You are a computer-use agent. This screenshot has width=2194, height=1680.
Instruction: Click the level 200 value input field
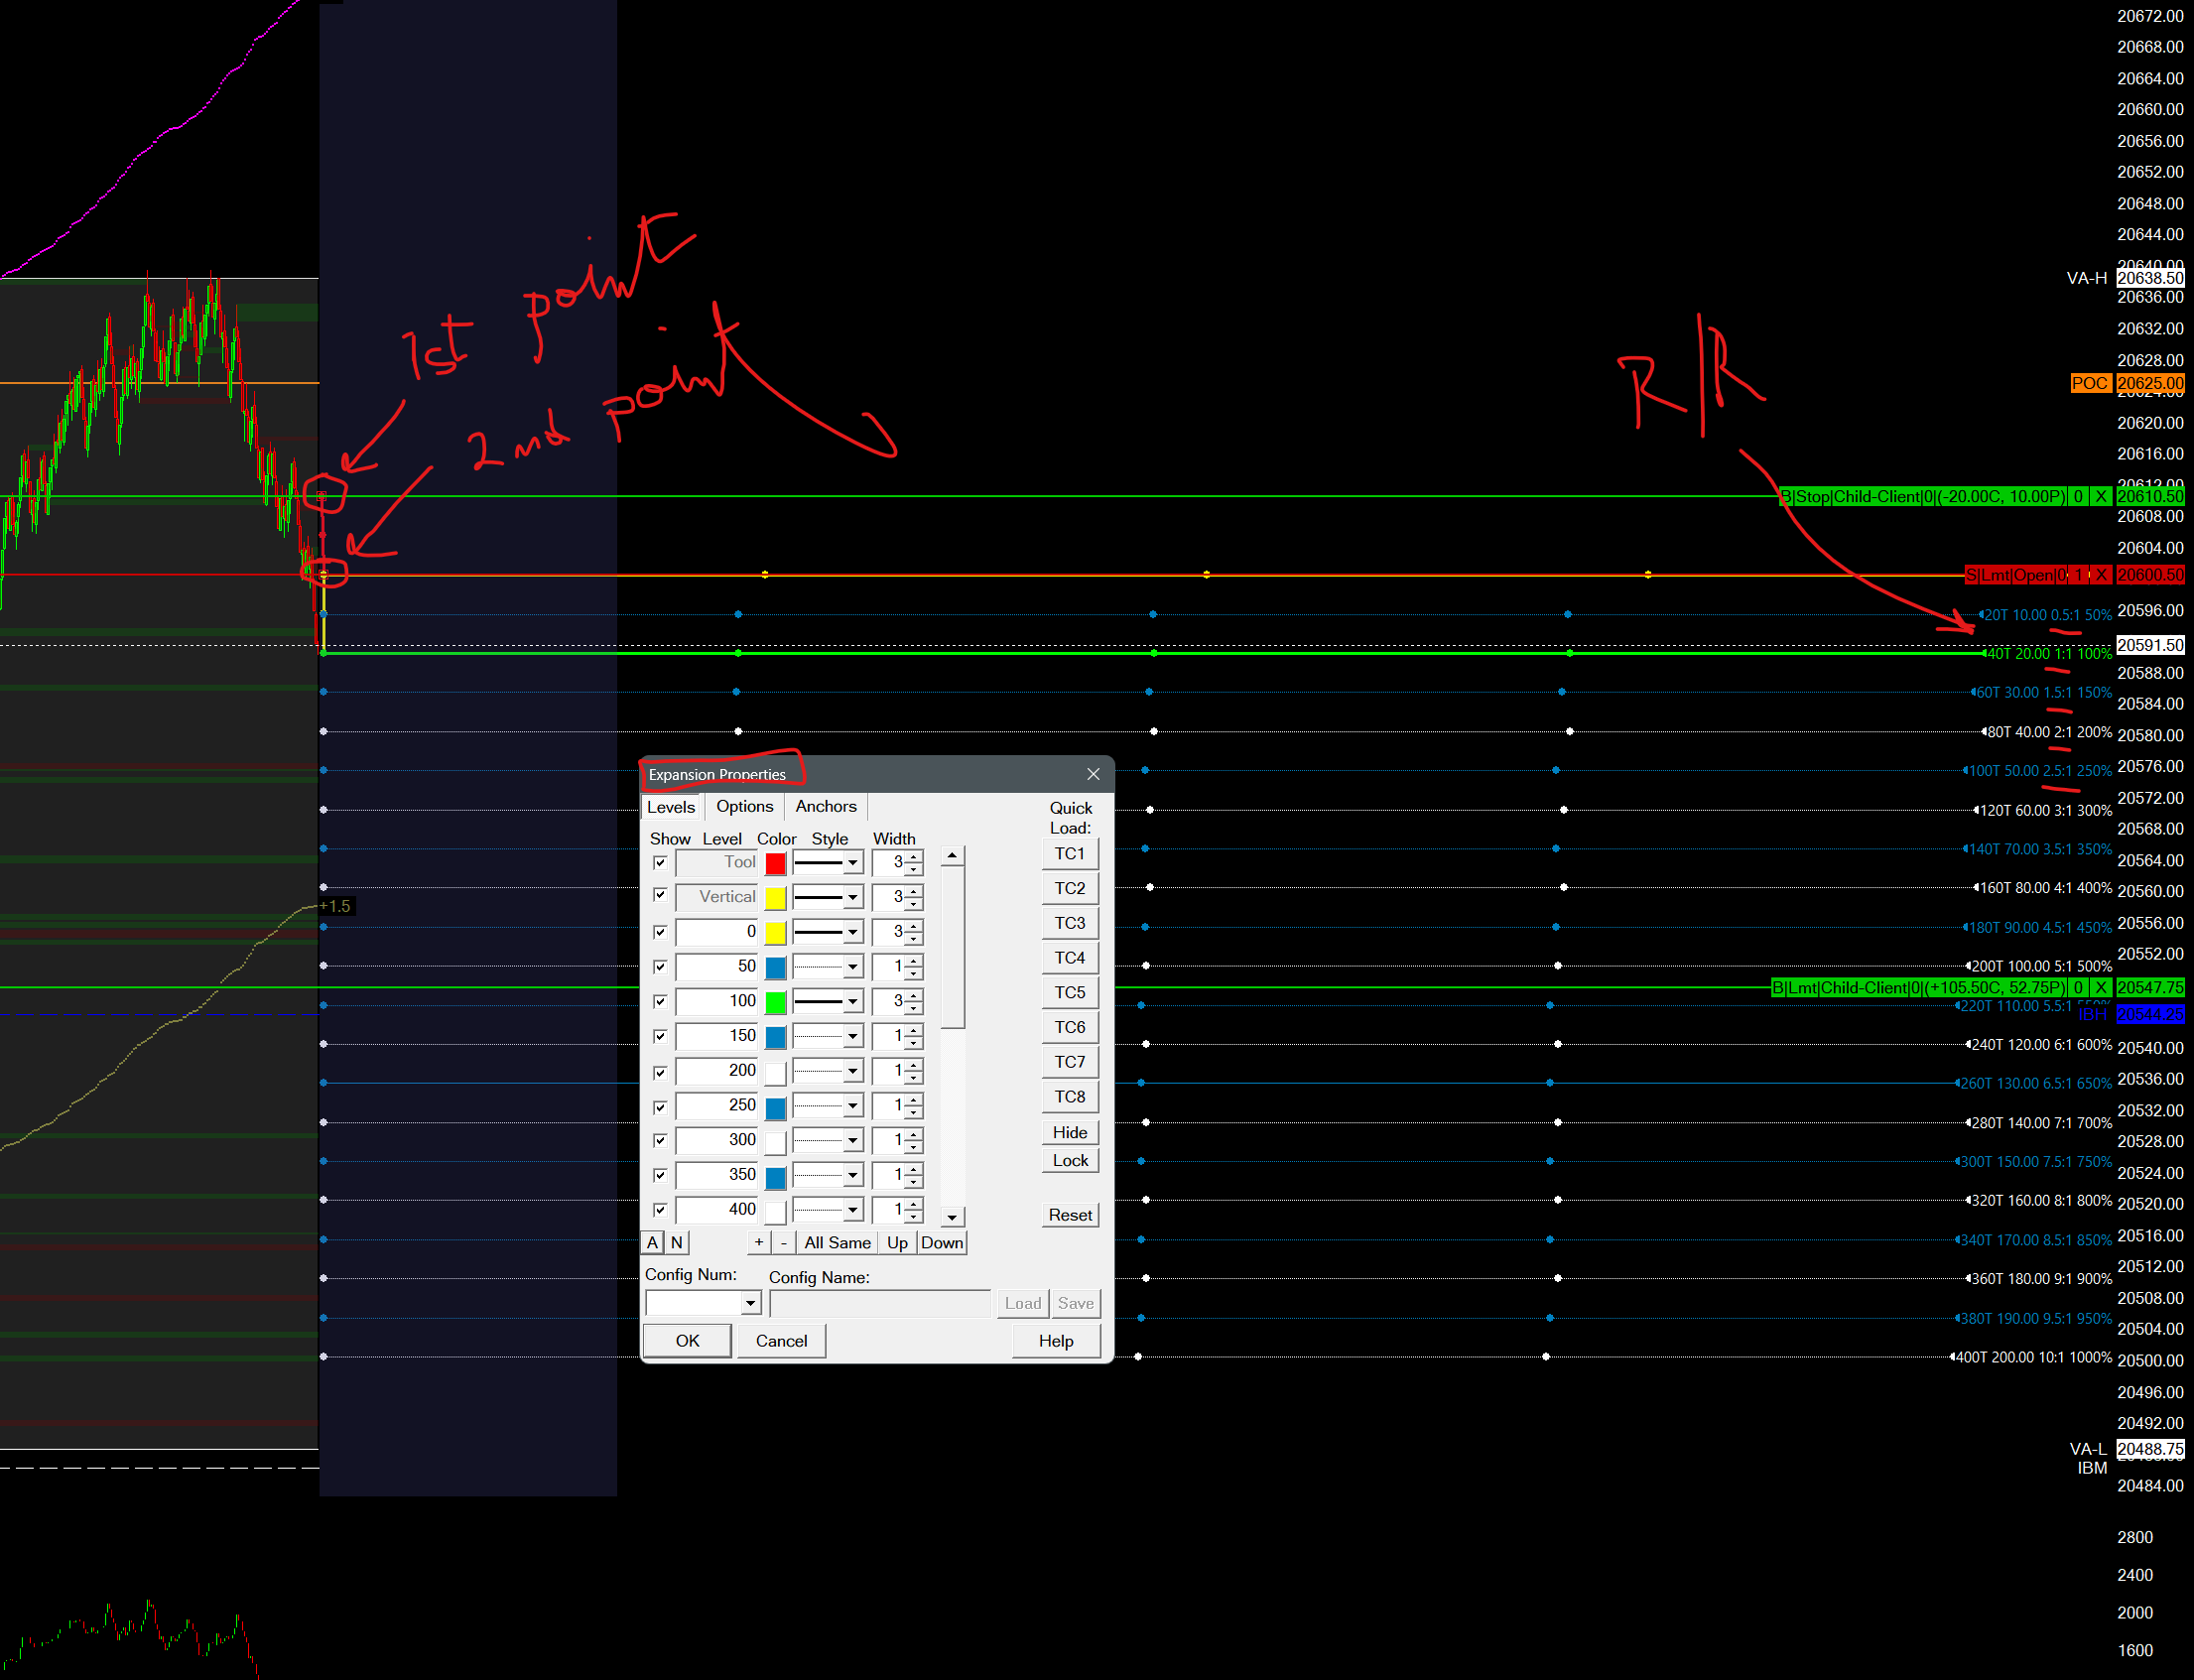pyautogui.click(x=716, y=1071)
